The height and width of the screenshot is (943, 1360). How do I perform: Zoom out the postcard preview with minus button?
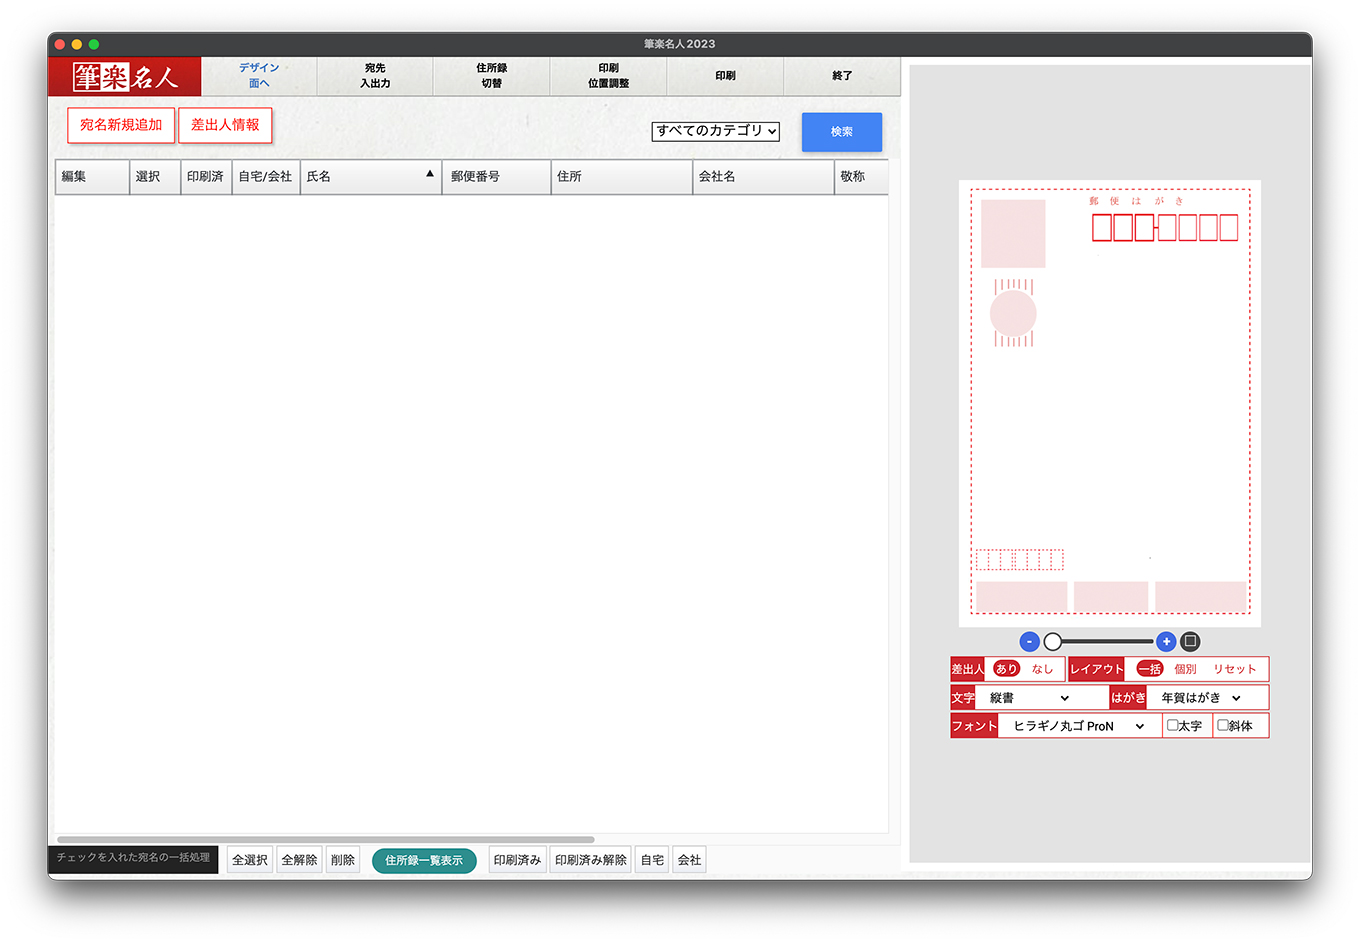(1029, 642)
